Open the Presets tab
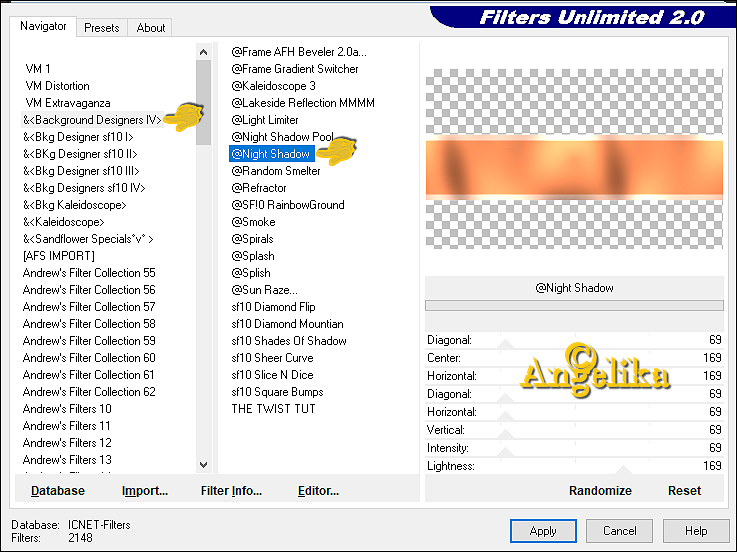The height and width of the screenshot is (552, 737). click(102, 28)
